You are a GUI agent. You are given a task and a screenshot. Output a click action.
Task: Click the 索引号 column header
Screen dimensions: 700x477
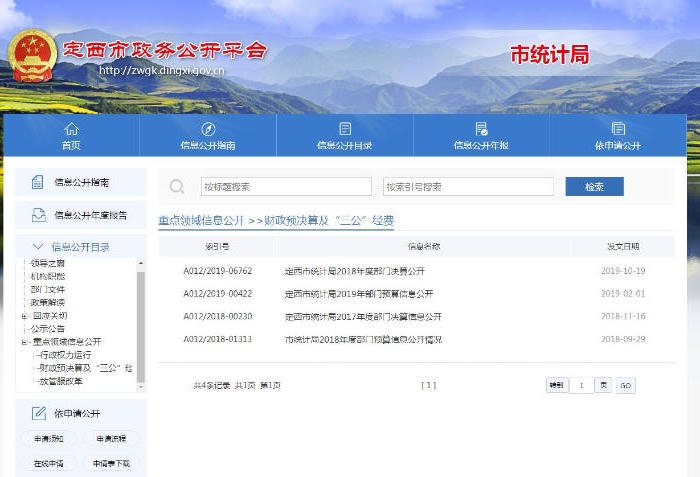pyautogui.click(x=217, y=246)
